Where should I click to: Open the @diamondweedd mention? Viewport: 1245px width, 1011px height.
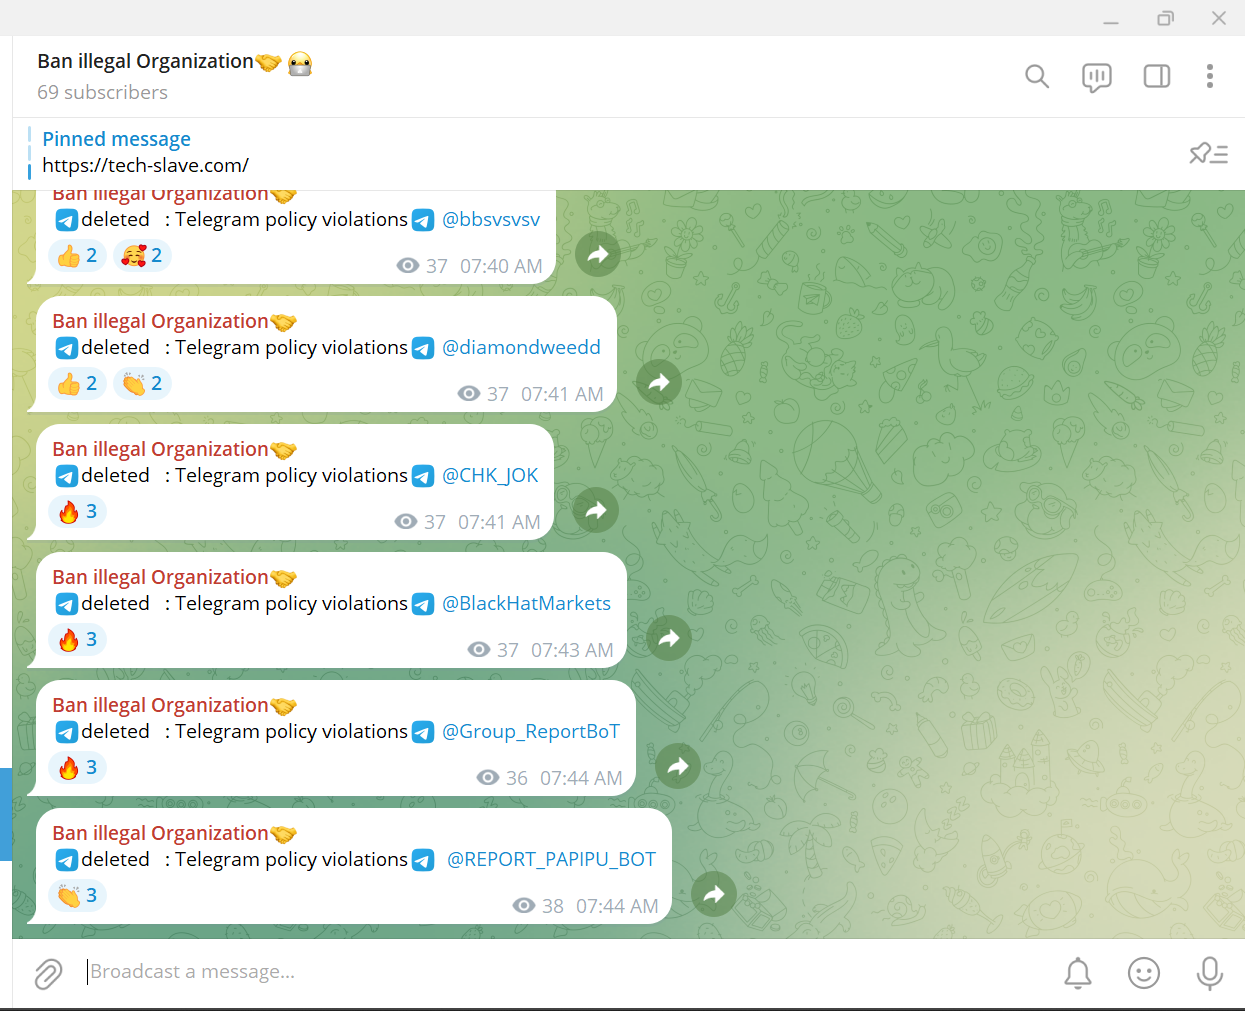(521, 347)
